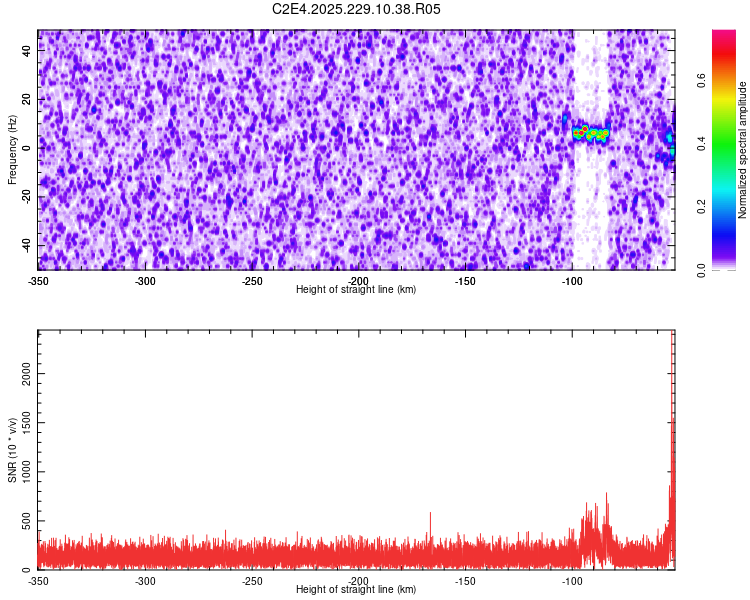The width and height of the screenshot is (750, 600).
Task: Click the -40 Hz tick label on the spectrogram
Action: pyautogui.click(x=27, y=245)
